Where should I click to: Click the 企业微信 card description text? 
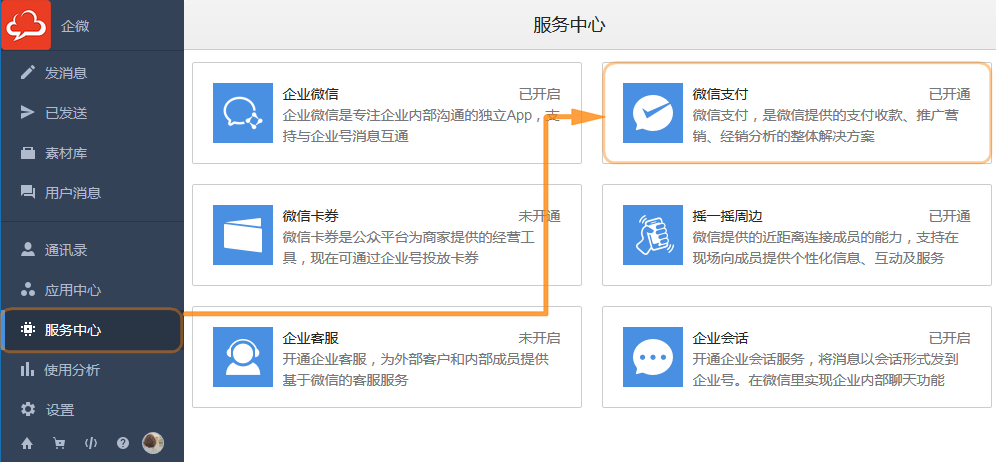(421, 126)
